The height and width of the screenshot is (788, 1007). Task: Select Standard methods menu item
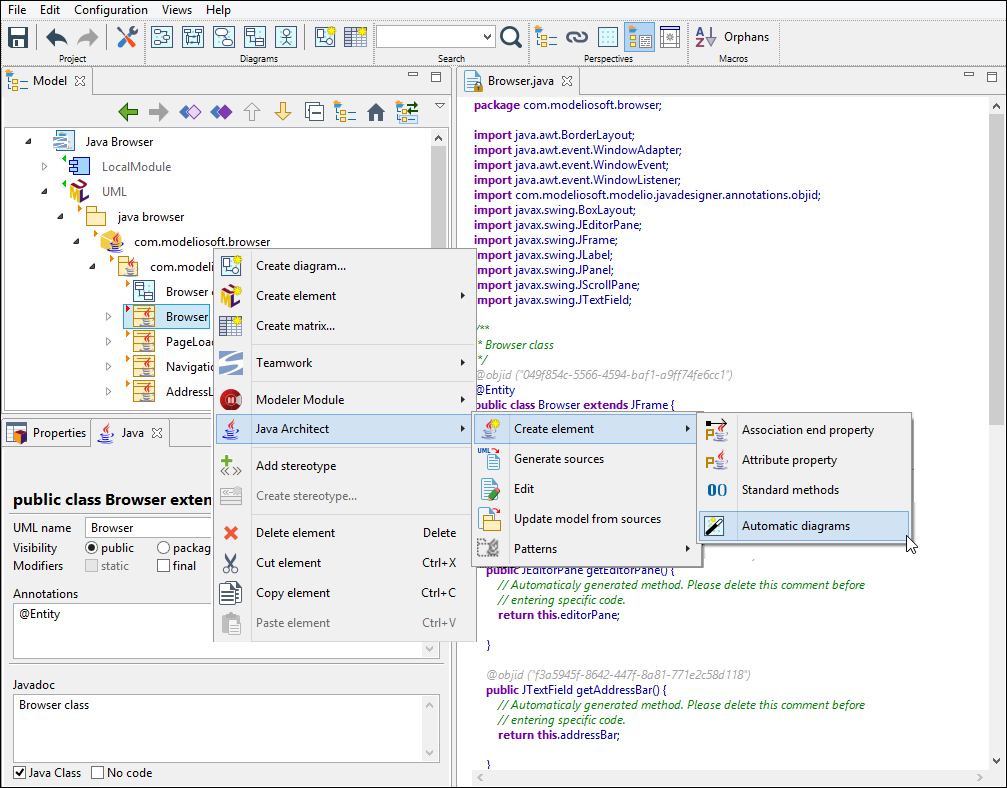click(x=804, y=490)
